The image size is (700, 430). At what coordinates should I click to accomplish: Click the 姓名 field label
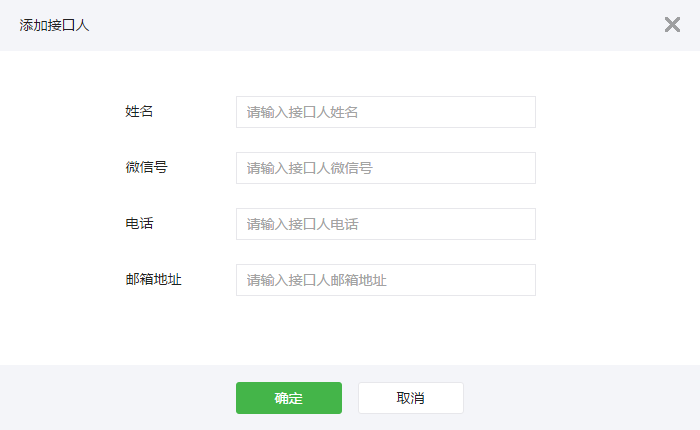point(139,111)
